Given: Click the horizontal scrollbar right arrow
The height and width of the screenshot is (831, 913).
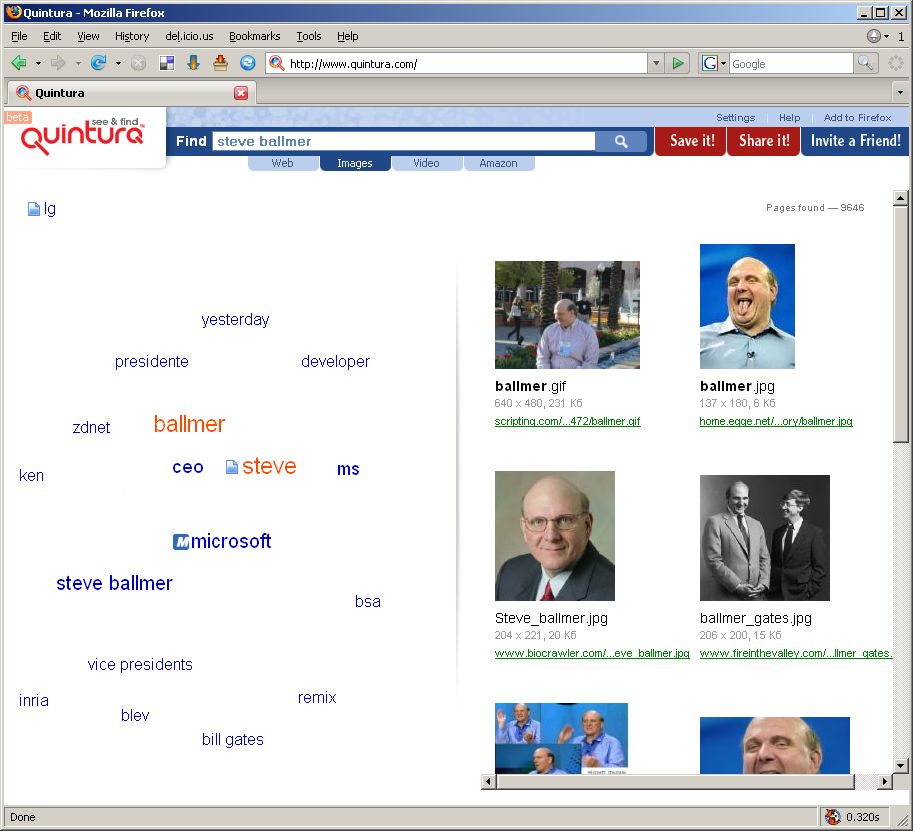Looking at the screenshot, I should point(884,782).
